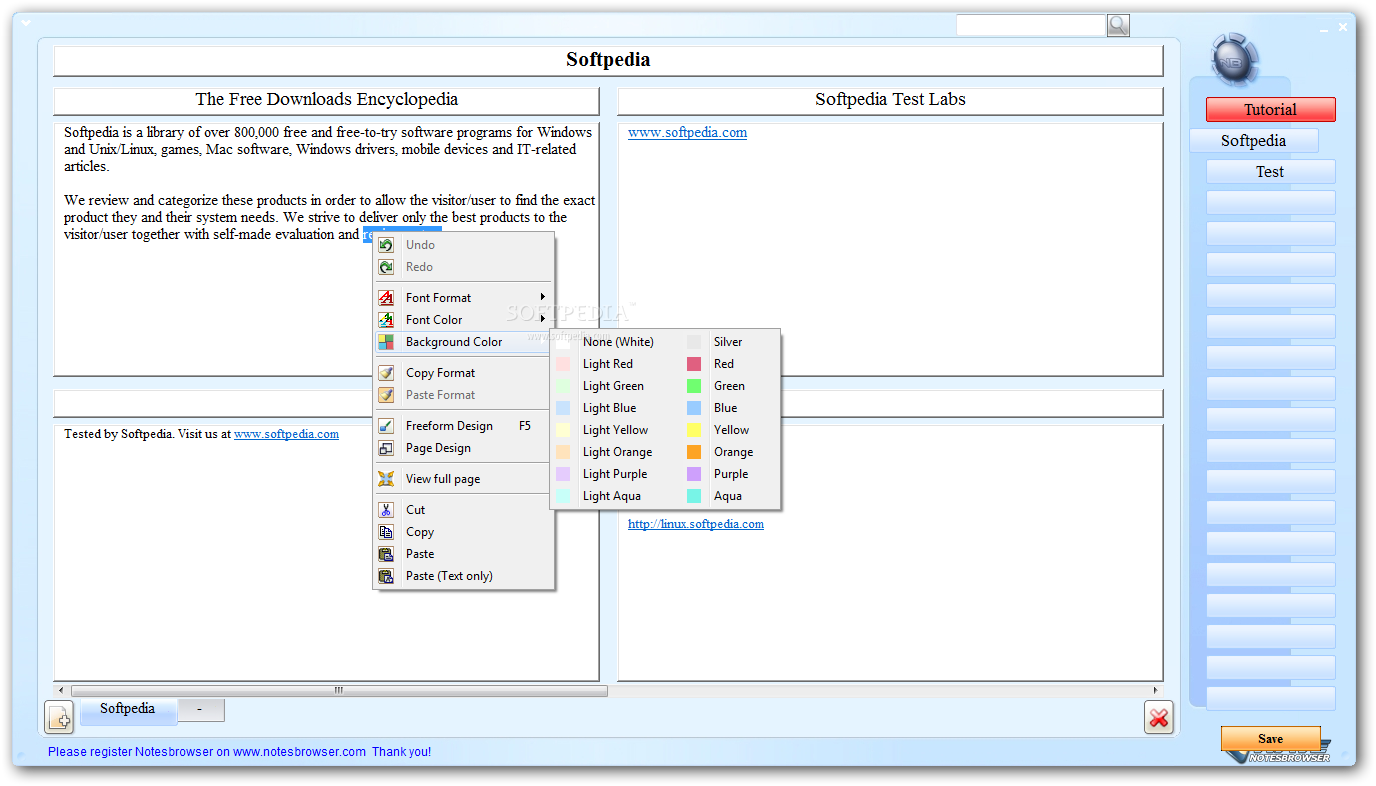The width and height of the screenshot is (1376, 786).
Task: Switch to the Softpedia sidebar tab
Action: coord(1253,141)
